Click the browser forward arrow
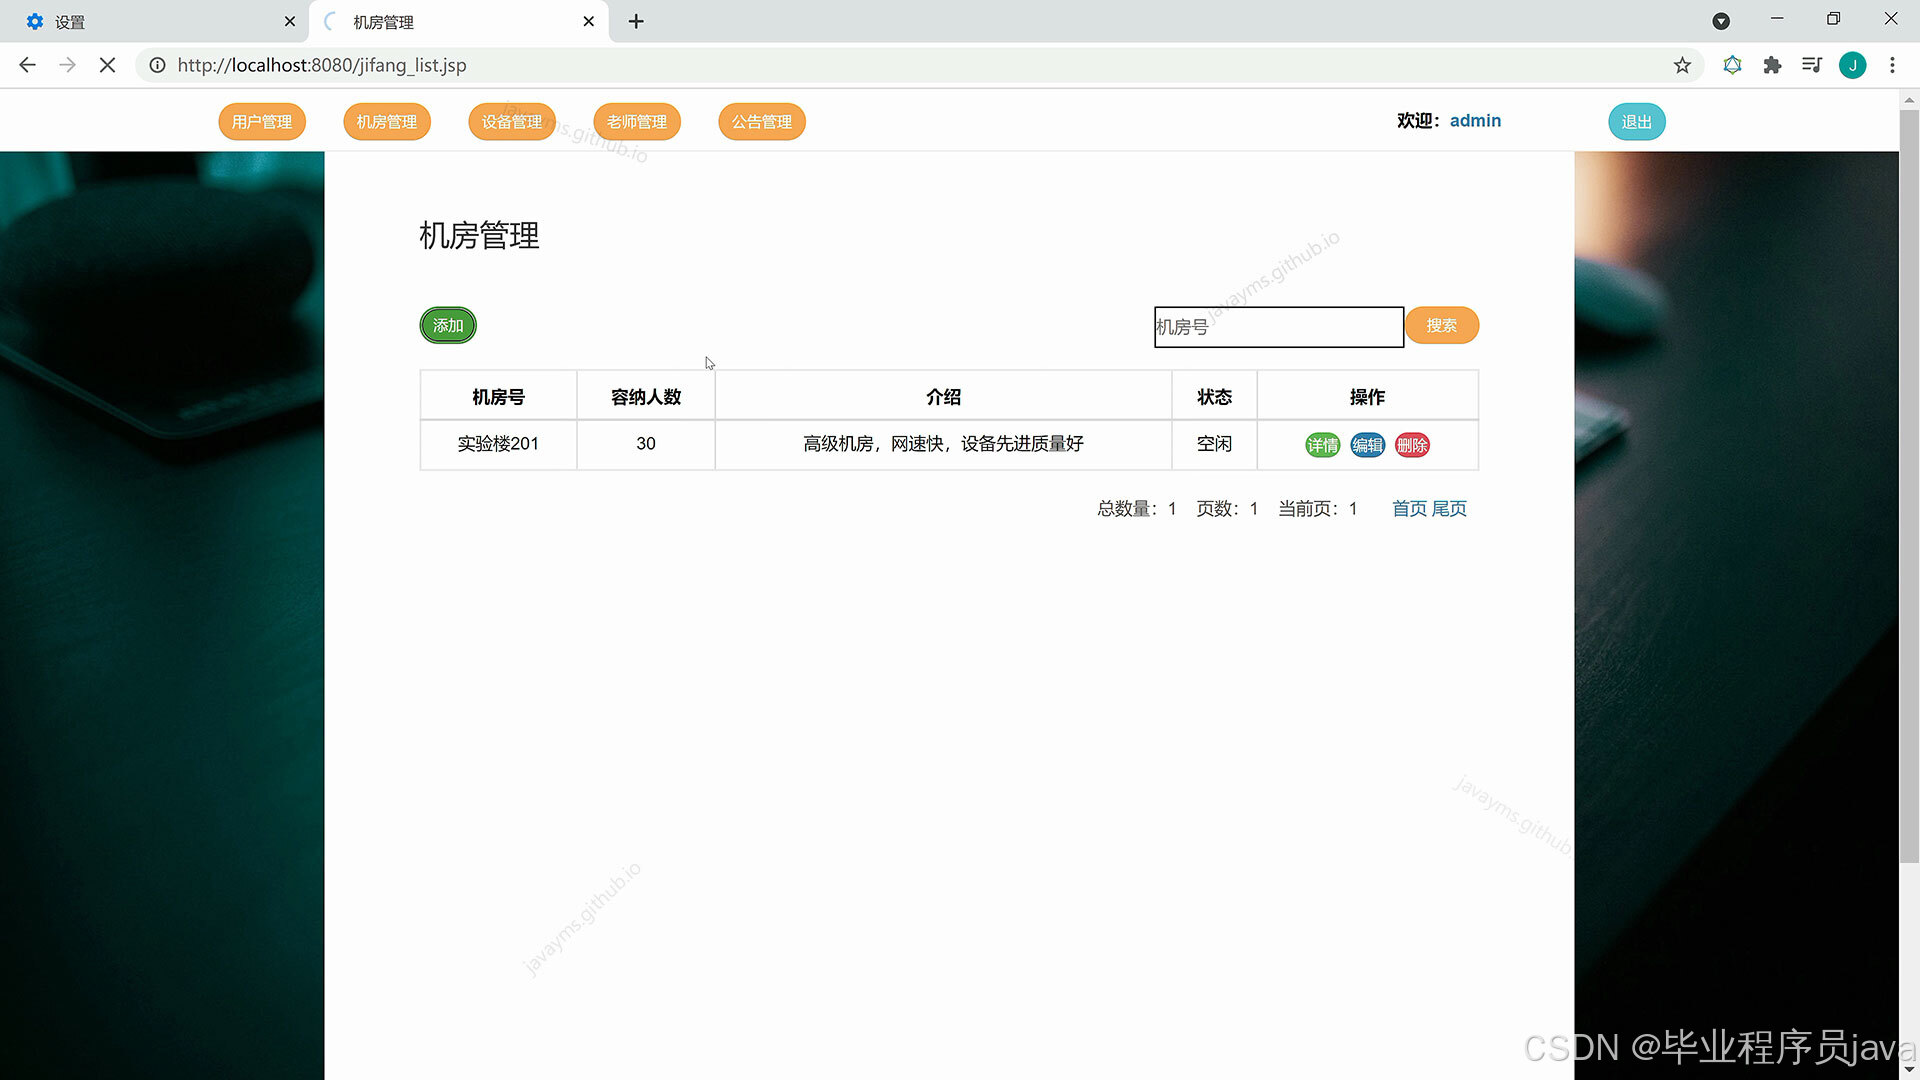The height and width of the screenshot is (1080, 1920). (x=67, y=65)
